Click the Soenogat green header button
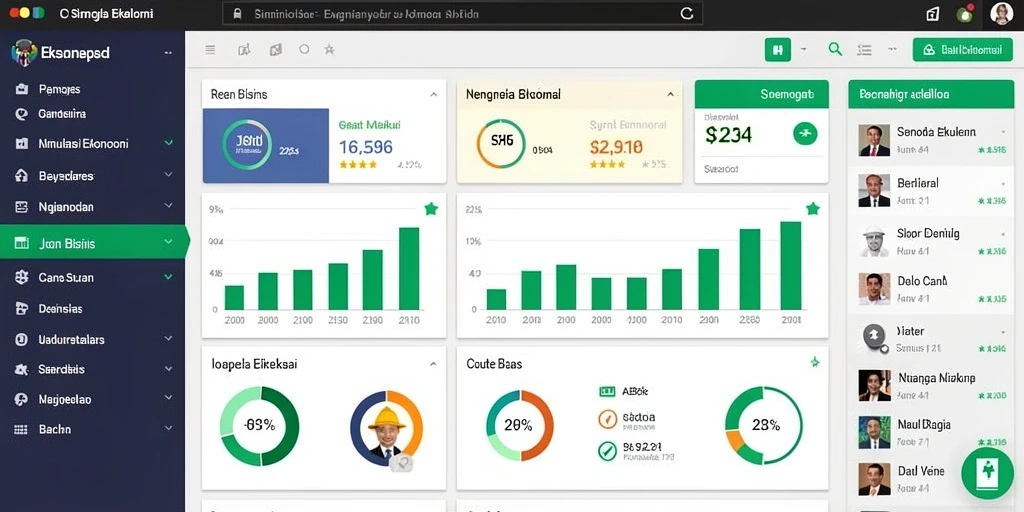Image resolution: width=1024 pixels, height=512 pixels. [x=761, y=95]
